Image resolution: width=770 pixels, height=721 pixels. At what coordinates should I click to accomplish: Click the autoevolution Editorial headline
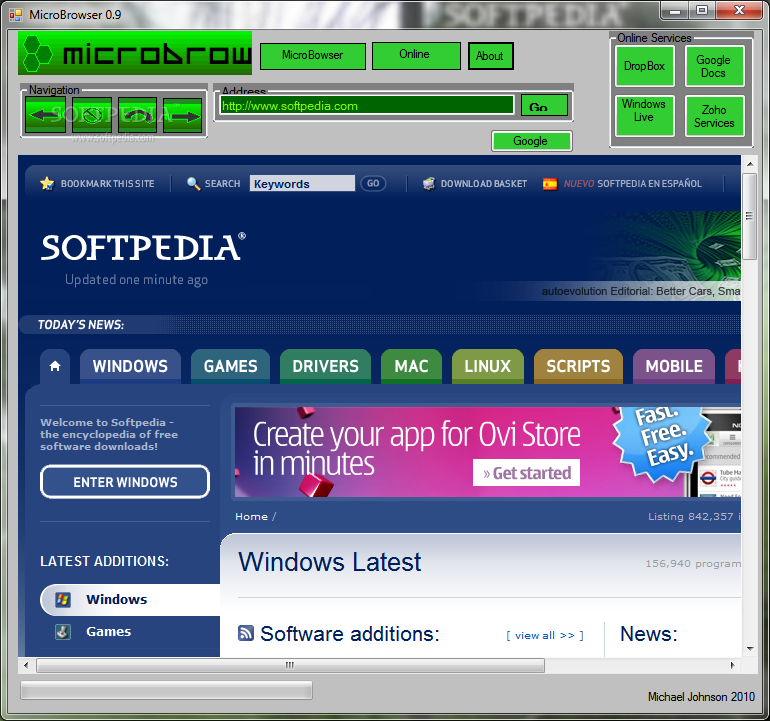[641, 291]
